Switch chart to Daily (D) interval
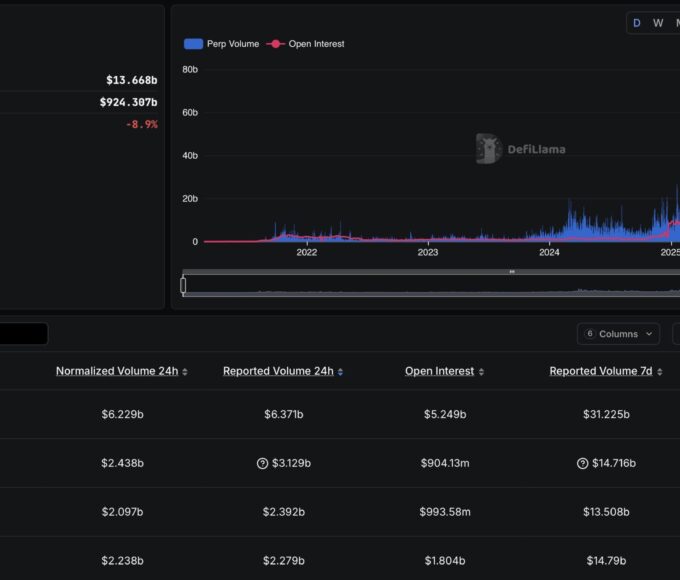Viewport: 680px width, 580px height. [x=636, y=23]
